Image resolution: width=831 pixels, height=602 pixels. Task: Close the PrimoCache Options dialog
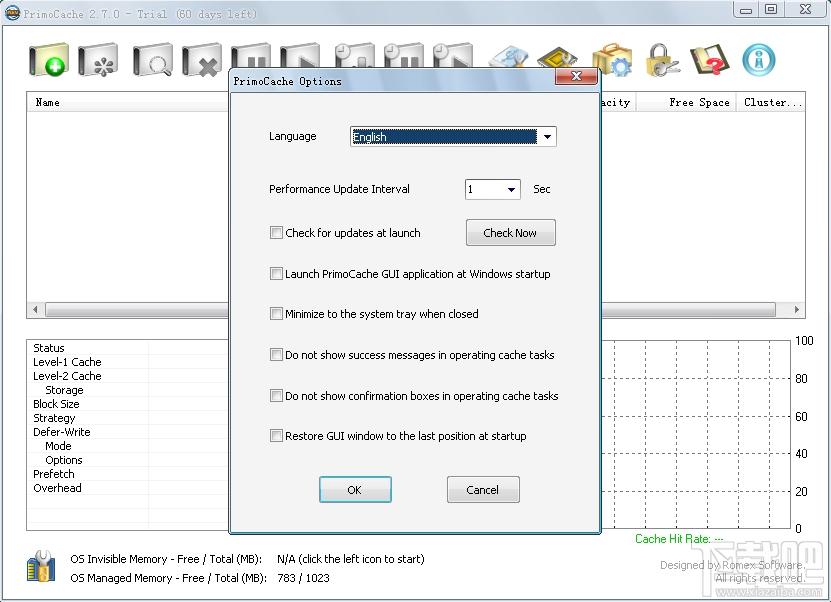[576, 76]
